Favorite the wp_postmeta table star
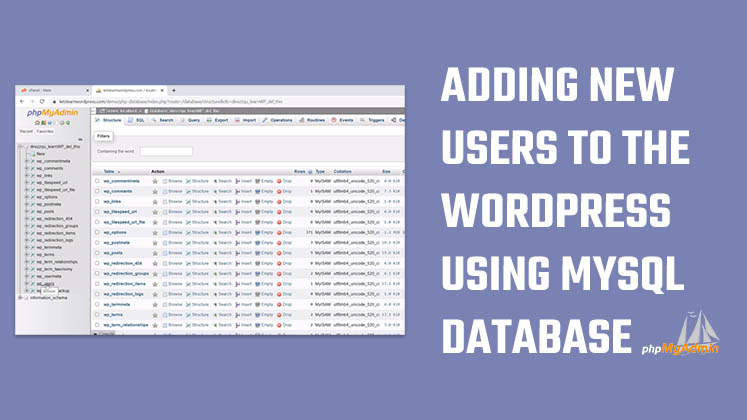Image resolution: width=747 pixels, height=420 pixels. tap(155, 243)
